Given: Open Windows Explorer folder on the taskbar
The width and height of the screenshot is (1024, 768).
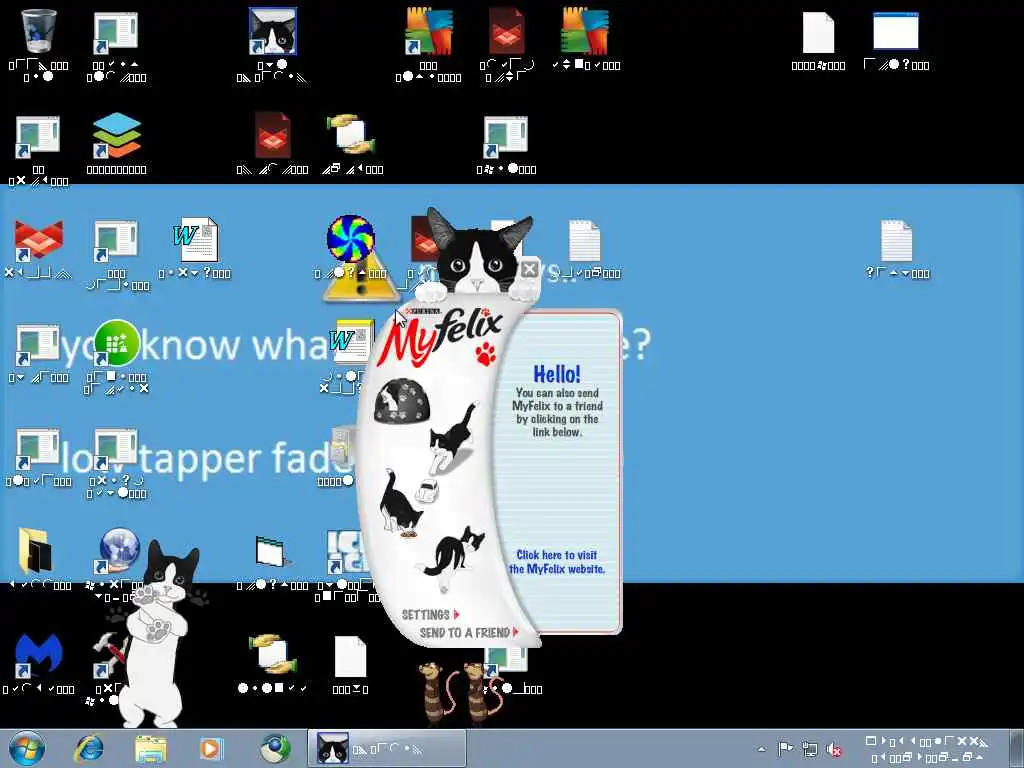Looking at the screenshot, I should [x=151, y=748].
